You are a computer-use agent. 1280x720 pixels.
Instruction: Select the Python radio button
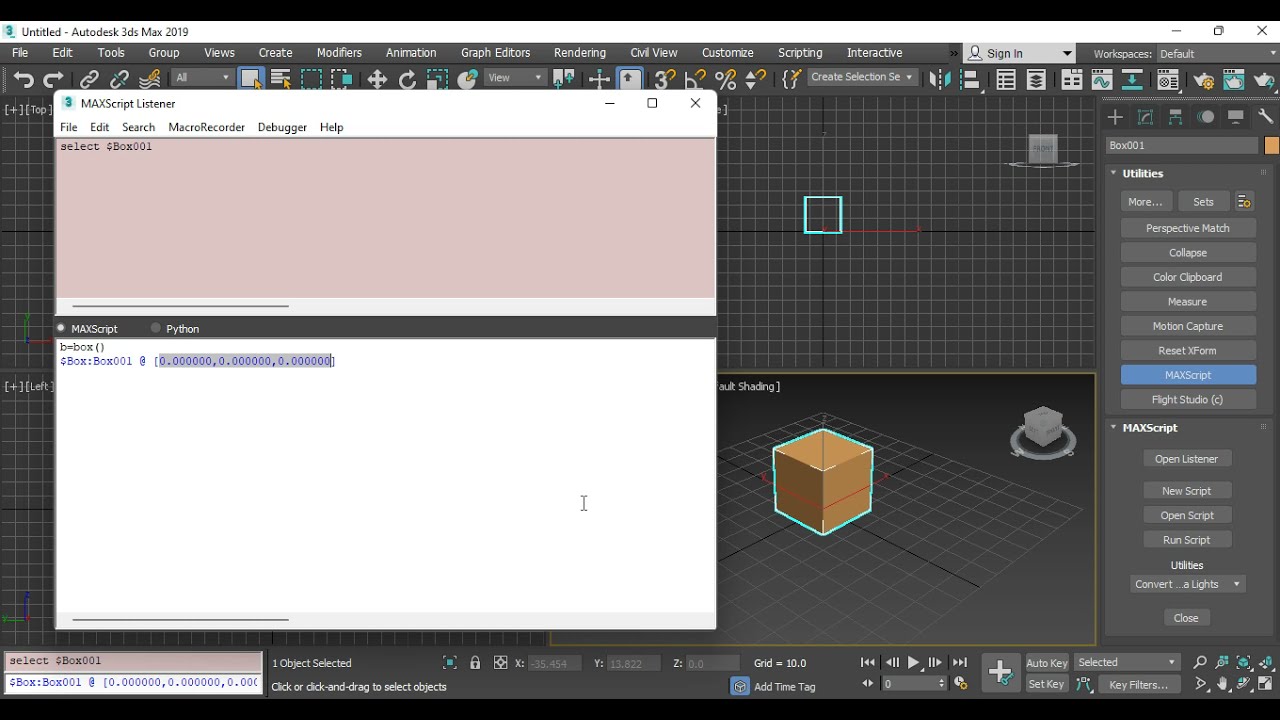coord(156,328)
